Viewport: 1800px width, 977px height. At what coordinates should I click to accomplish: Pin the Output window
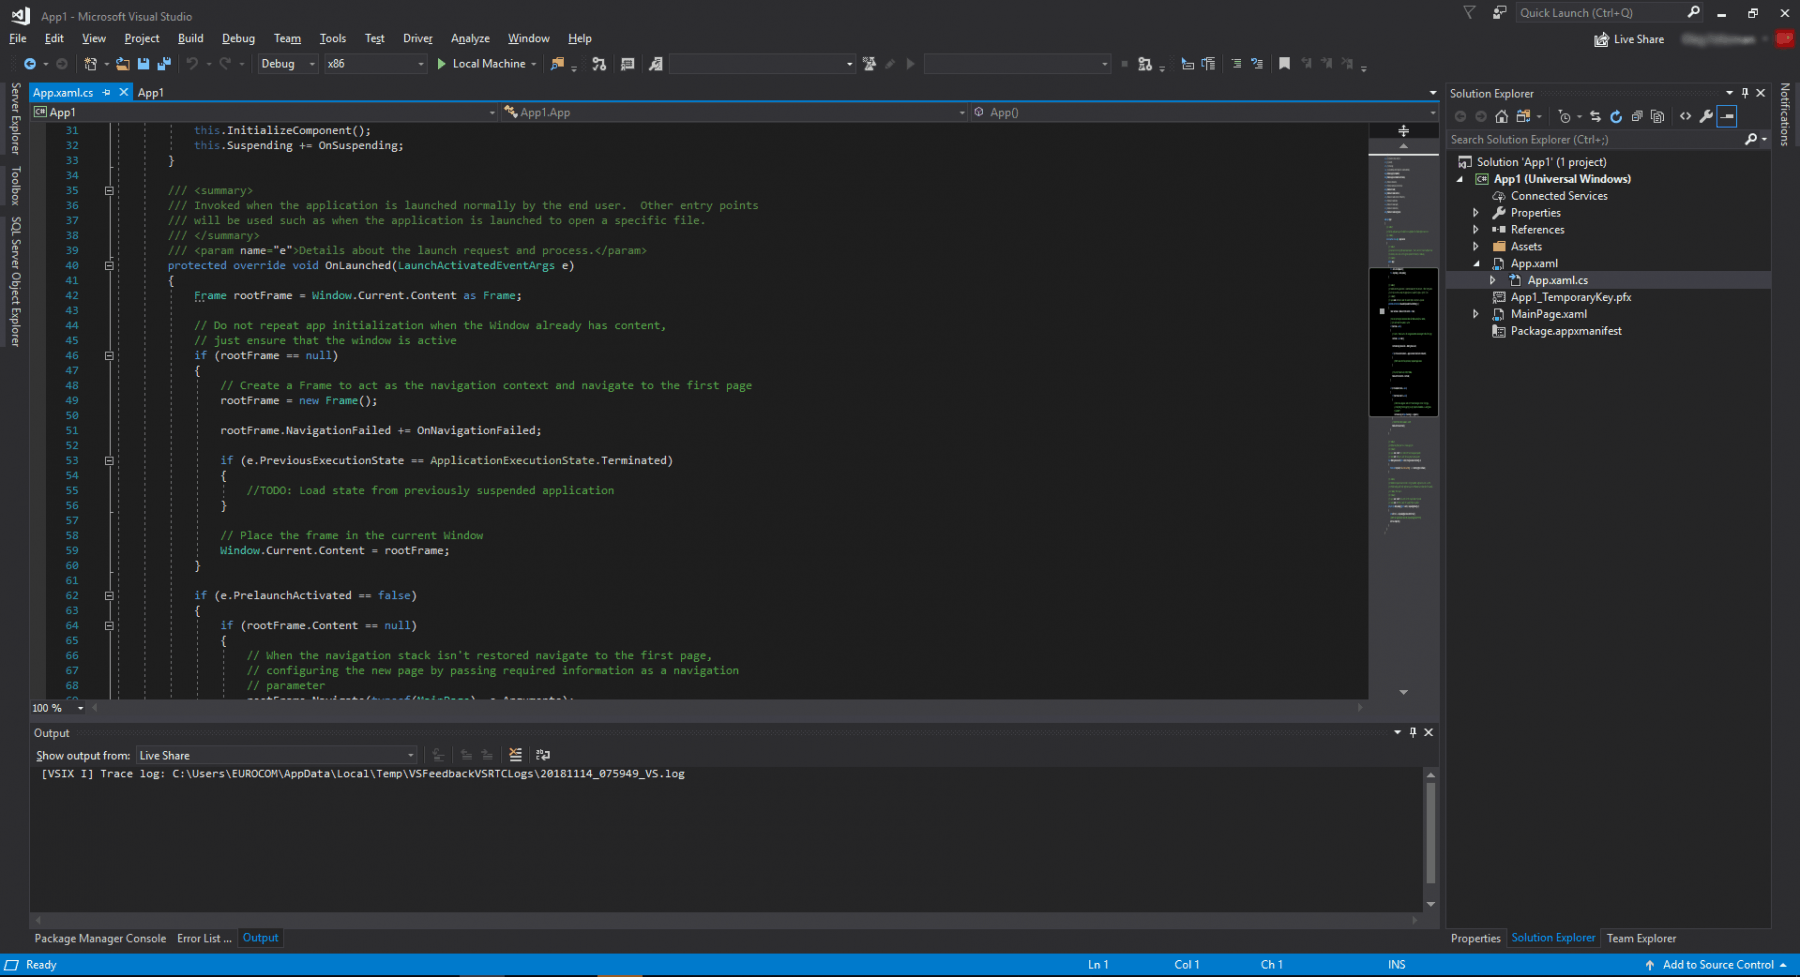(x=1413, y=732)
